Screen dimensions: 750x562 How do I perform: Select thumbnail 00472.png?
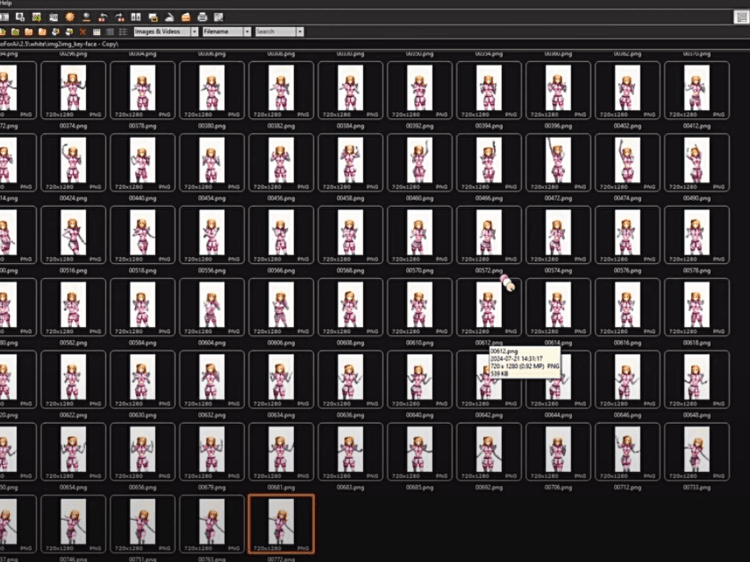pyautogui.click(x=558, y=163)
